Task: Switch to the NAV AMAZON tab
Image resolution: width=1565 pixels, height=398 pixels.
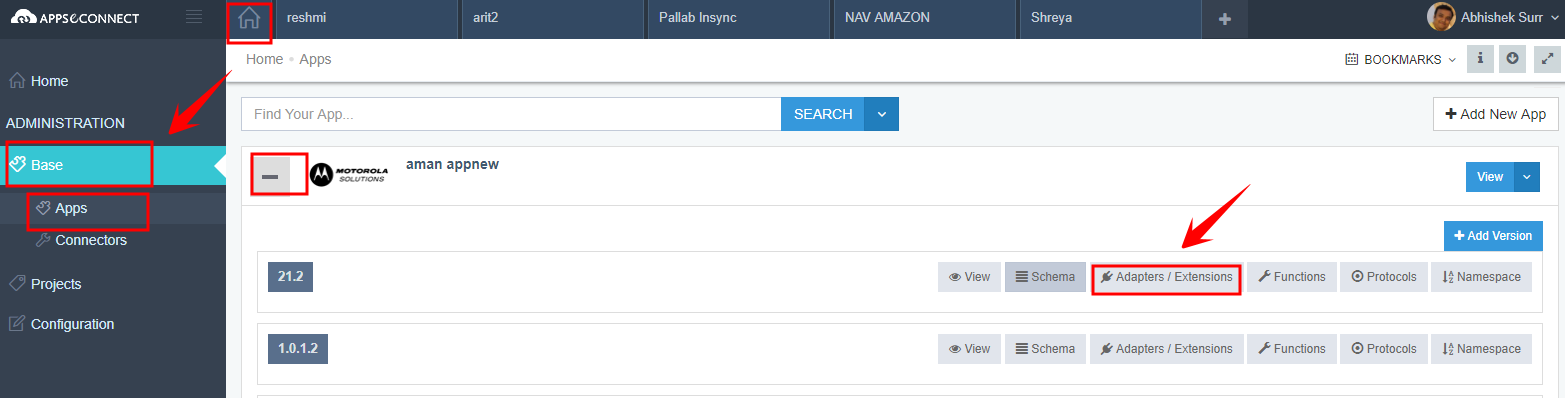Action: (x=924, y=19)
